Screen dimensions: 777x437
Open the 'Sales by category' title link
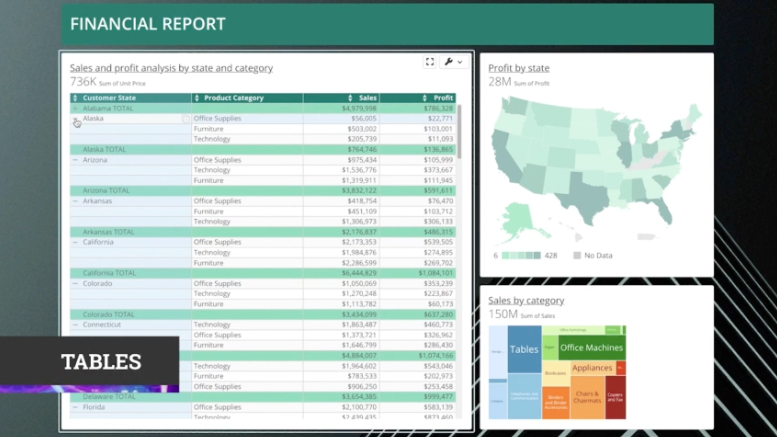[x=526, y=300]
